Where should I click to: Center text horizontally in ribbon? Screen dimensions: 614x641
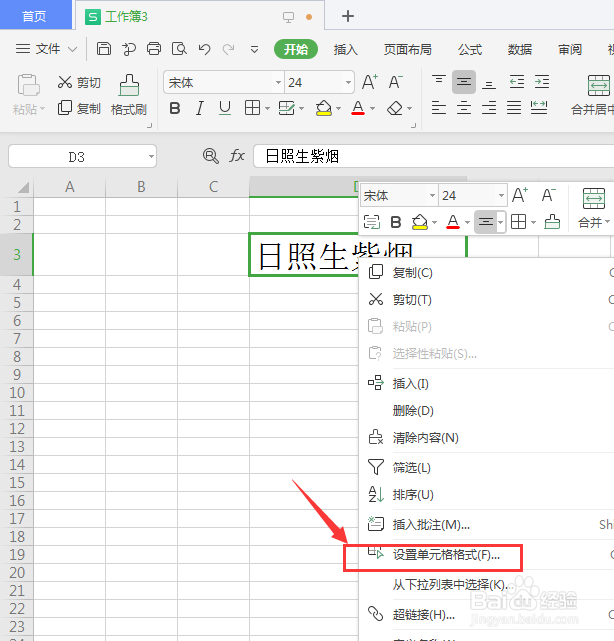click(x=464, y=108)
